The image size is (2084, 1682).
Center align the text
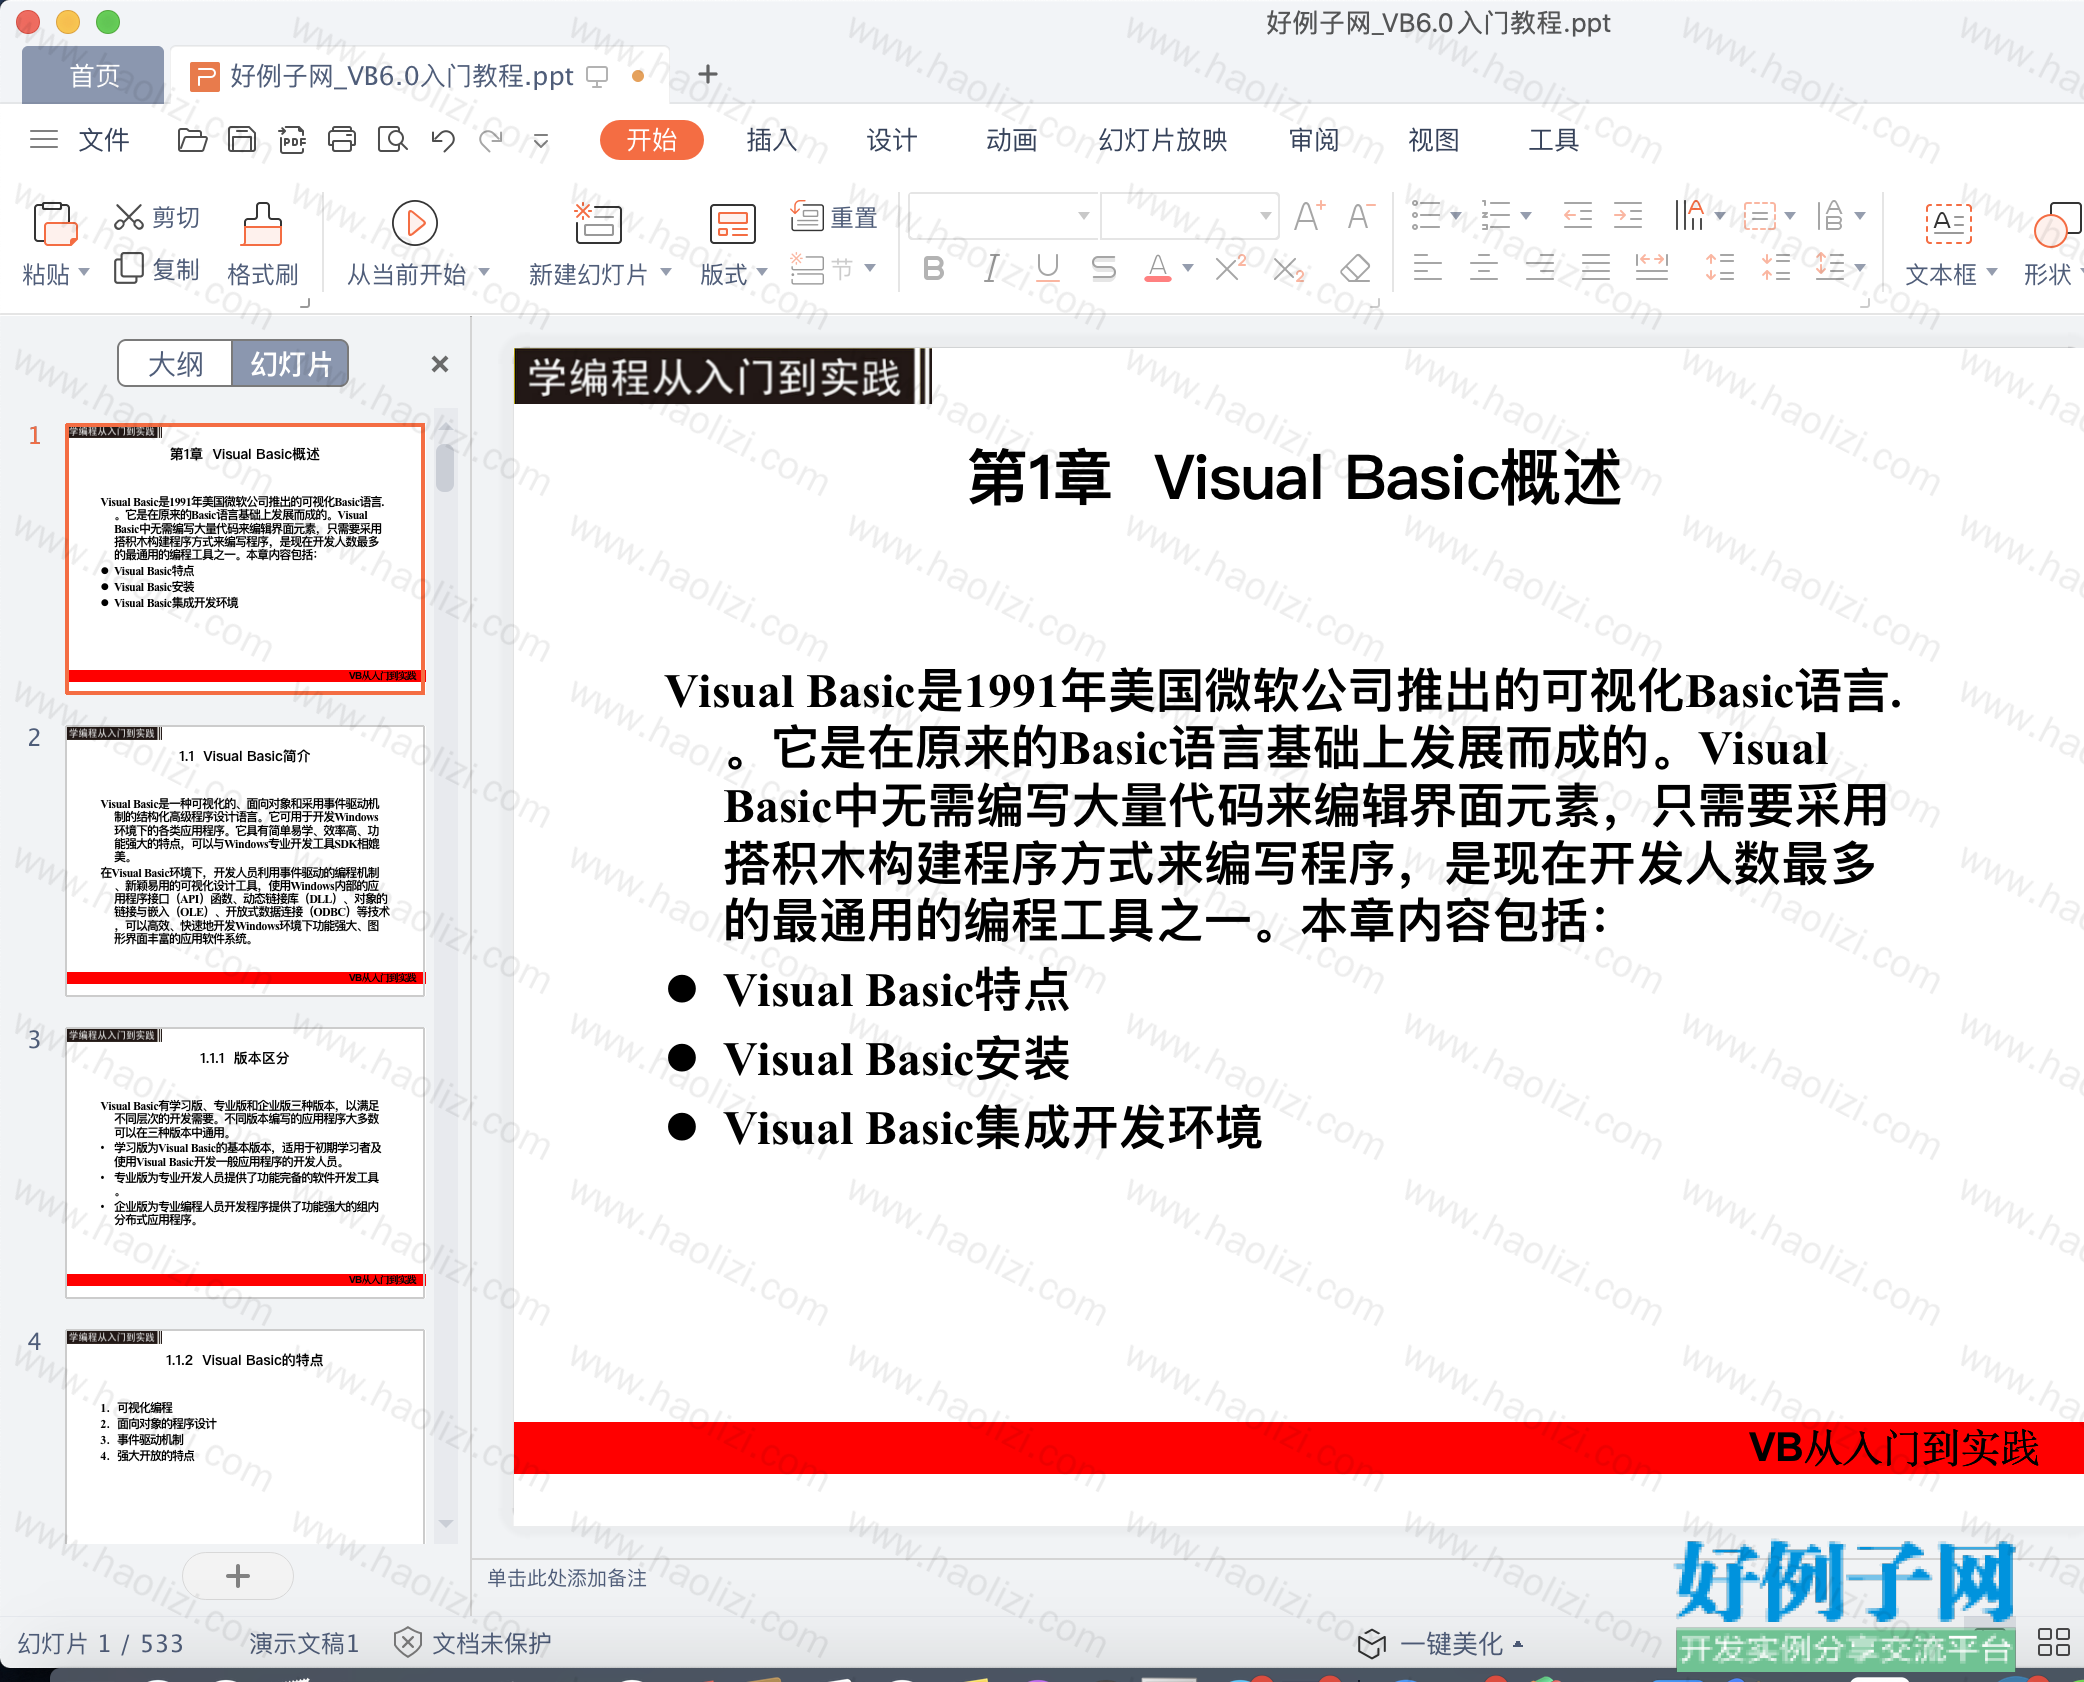[1483, 268]
